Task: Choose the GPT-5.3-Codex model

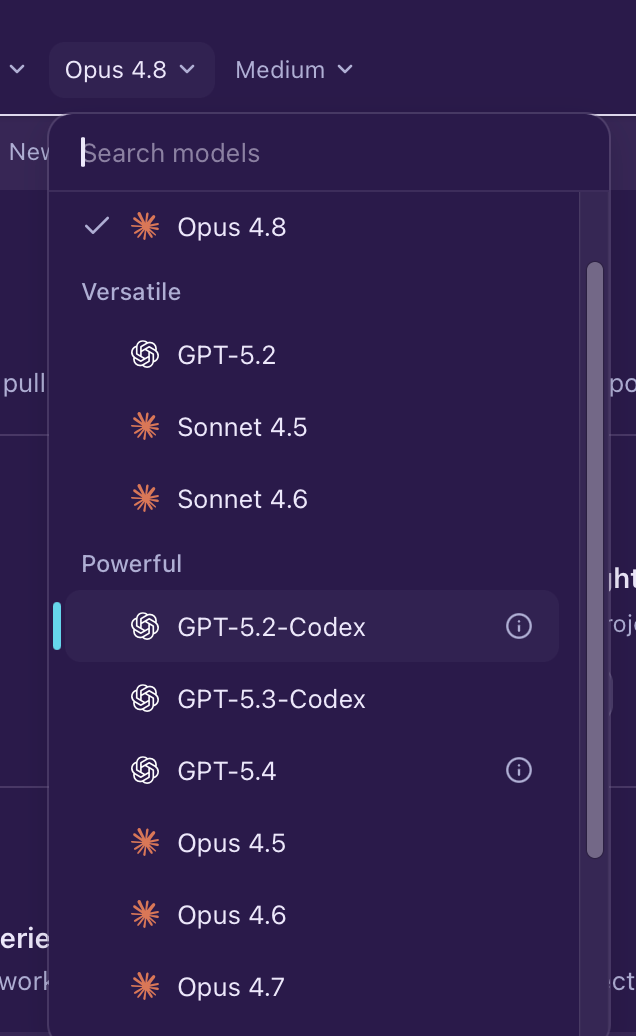Action: click(x=312, y=699)
